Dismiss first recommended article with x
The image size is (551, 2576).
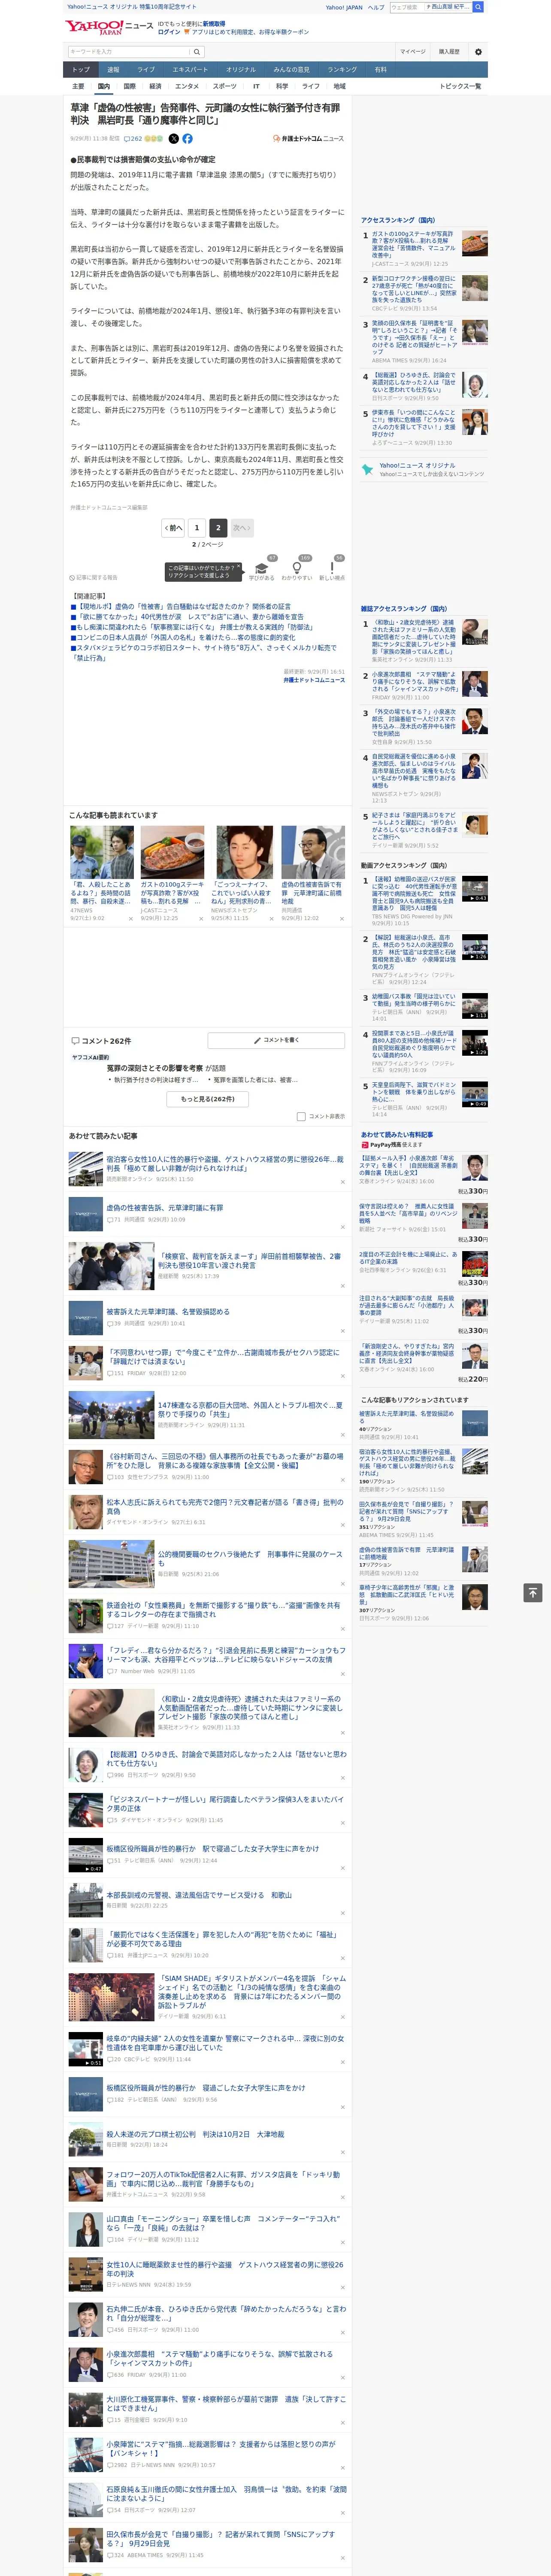(342, 1181)
